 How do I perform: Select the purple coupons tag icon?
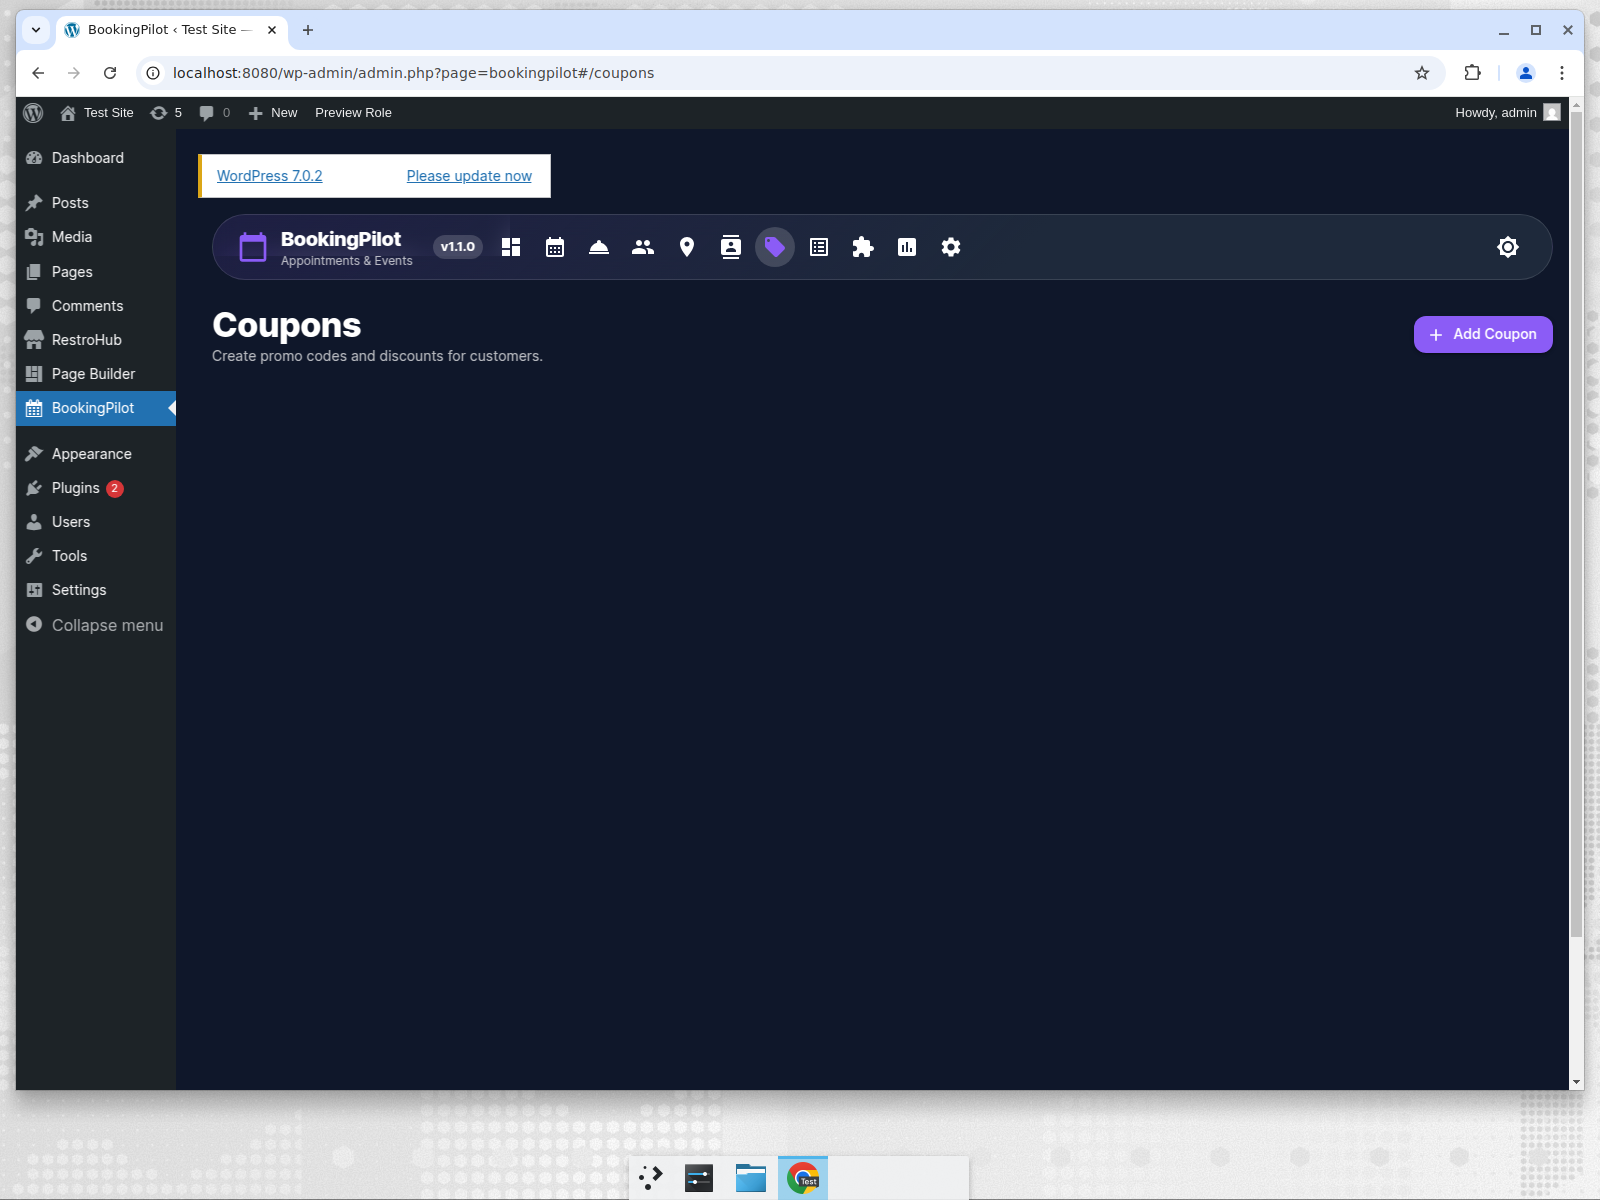775,247
